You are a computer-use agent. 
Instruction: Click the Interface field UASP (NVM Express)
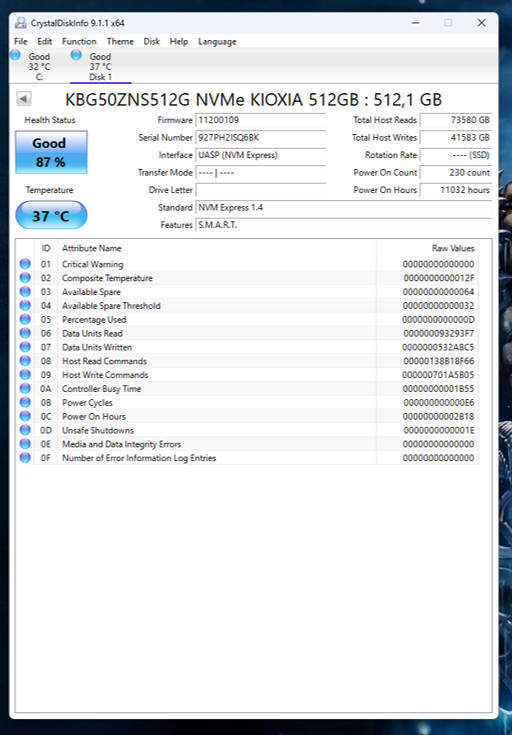pyautogui.click(x=261, y=155)
